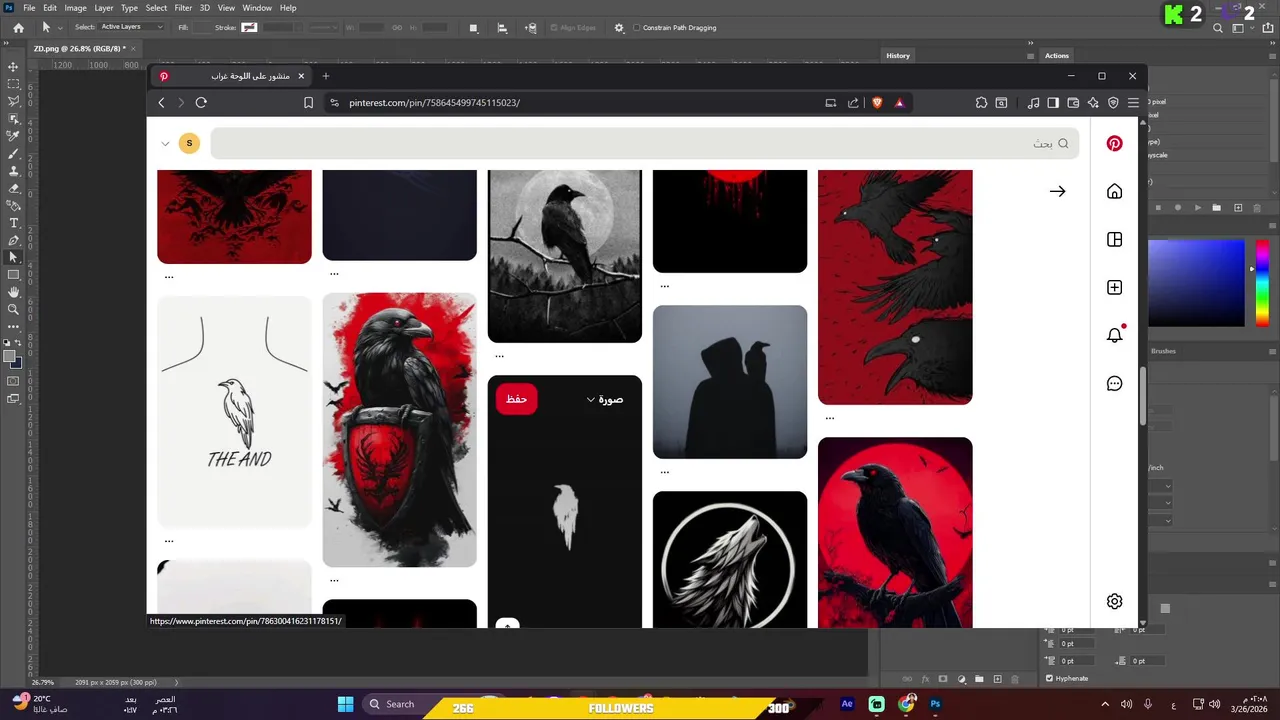Image resolution: width=1280 pixels, height=720 pixels.
Task: Select the Eraser tool
Action: (x=13, y=188)
